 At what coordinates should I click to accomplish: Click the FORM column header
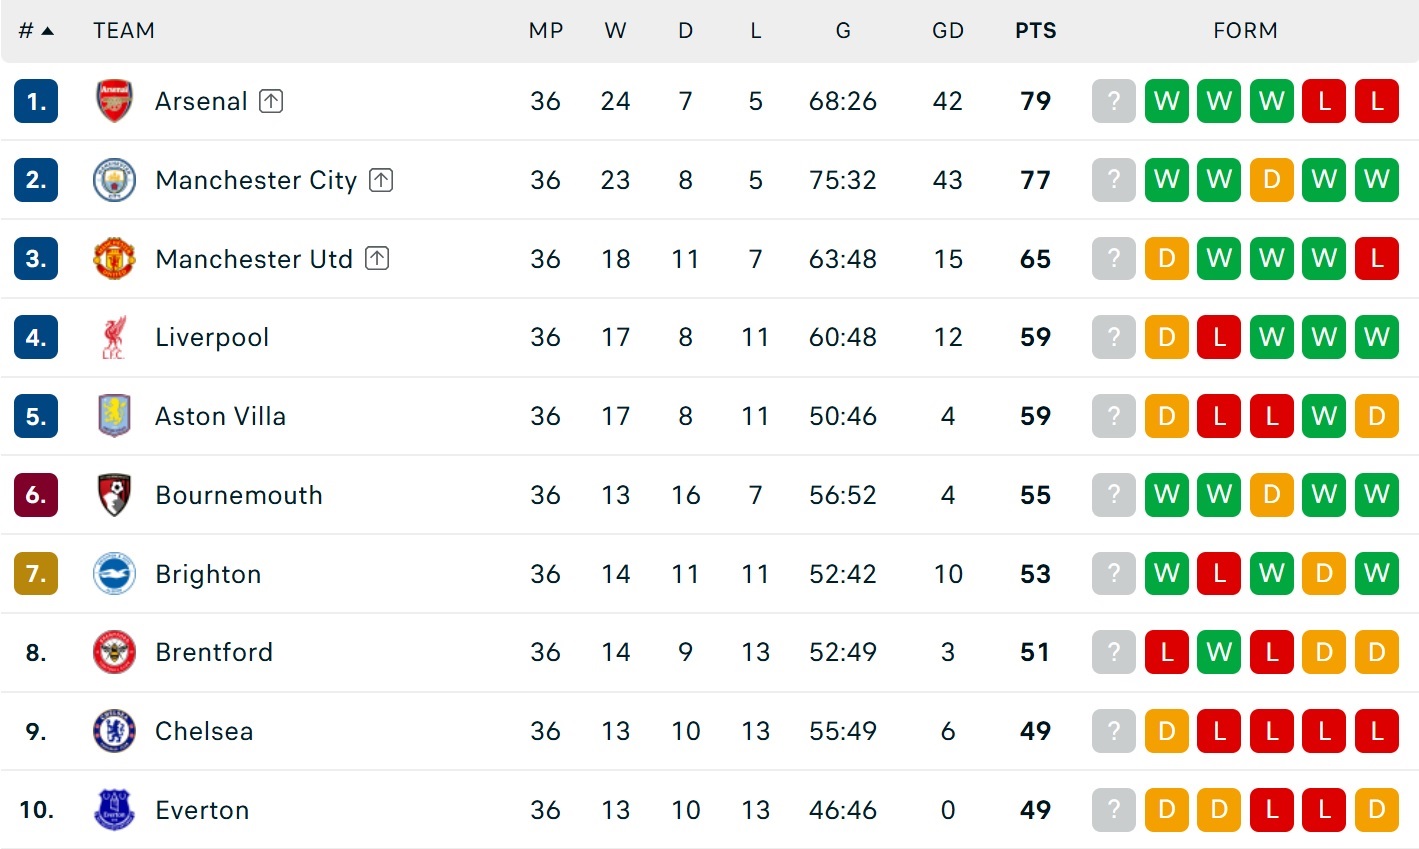[x=1245, y=31]
